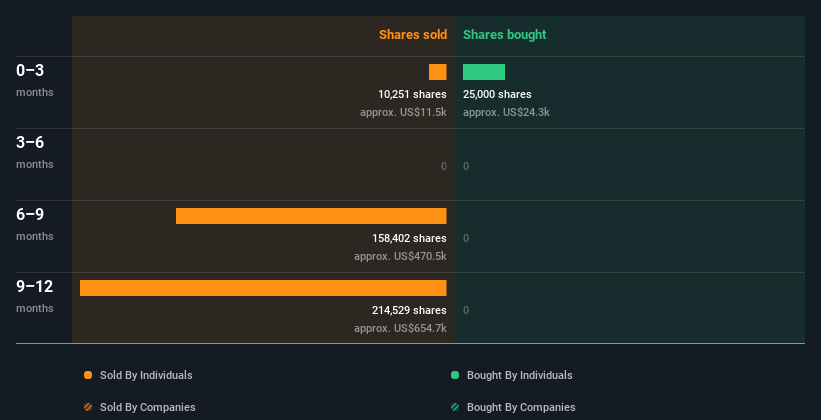Click the zero sold value for 3–6 months
This screenshot has width=821, height=420.
443,166
